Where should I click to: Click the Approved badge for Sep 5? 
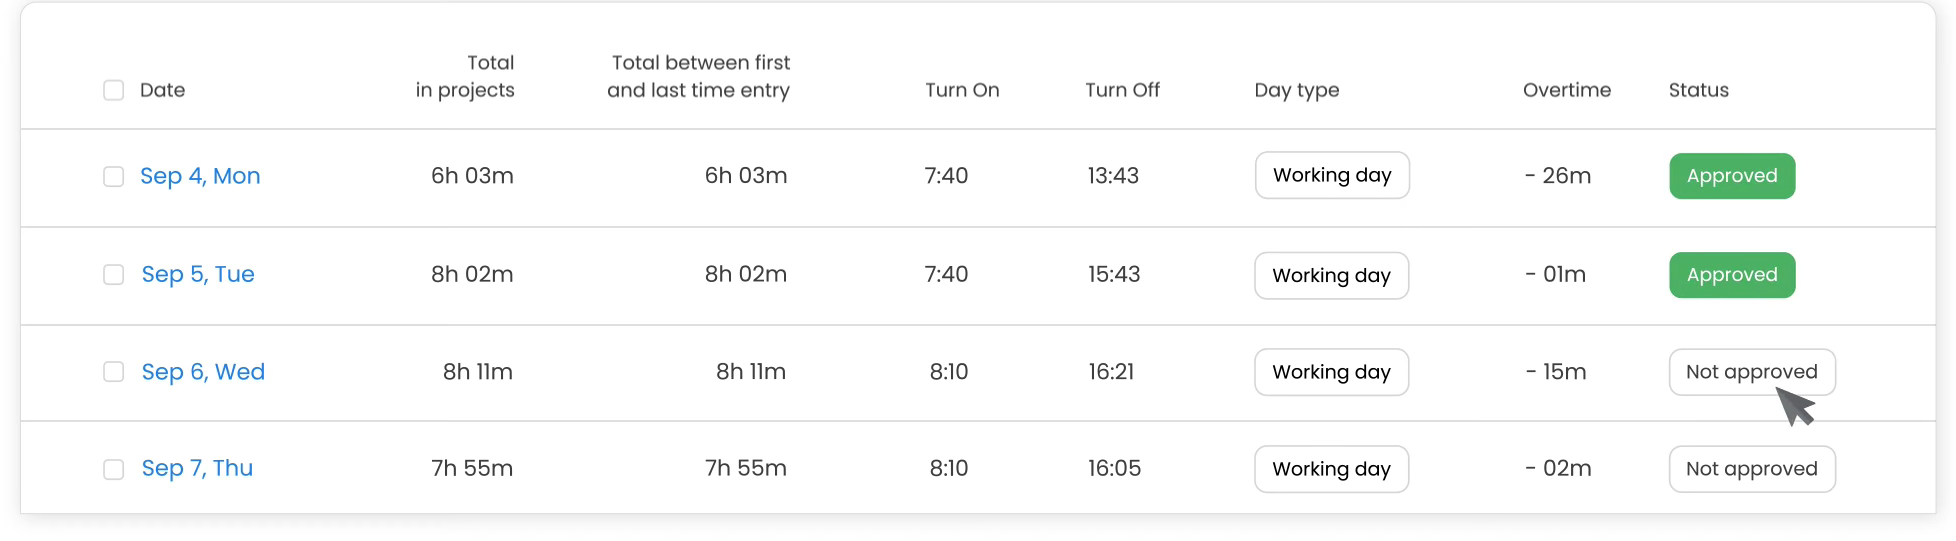pyautogui.click(x=1732, y=275)
